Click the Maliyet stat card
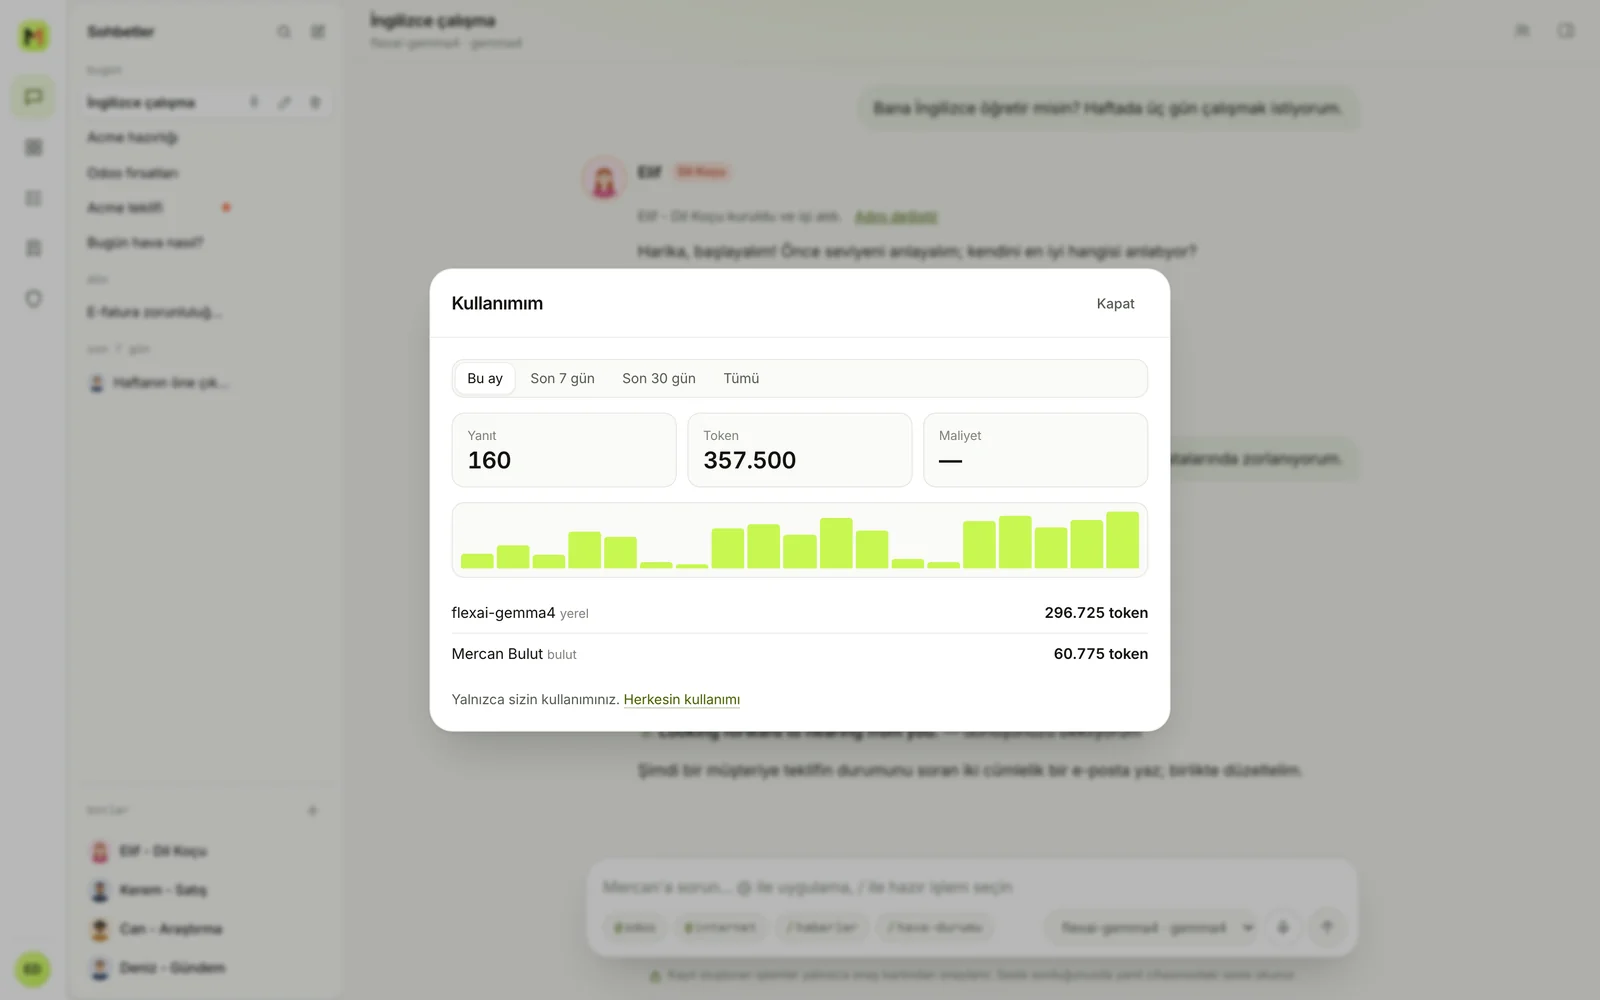 click(x=1035, y=450)
